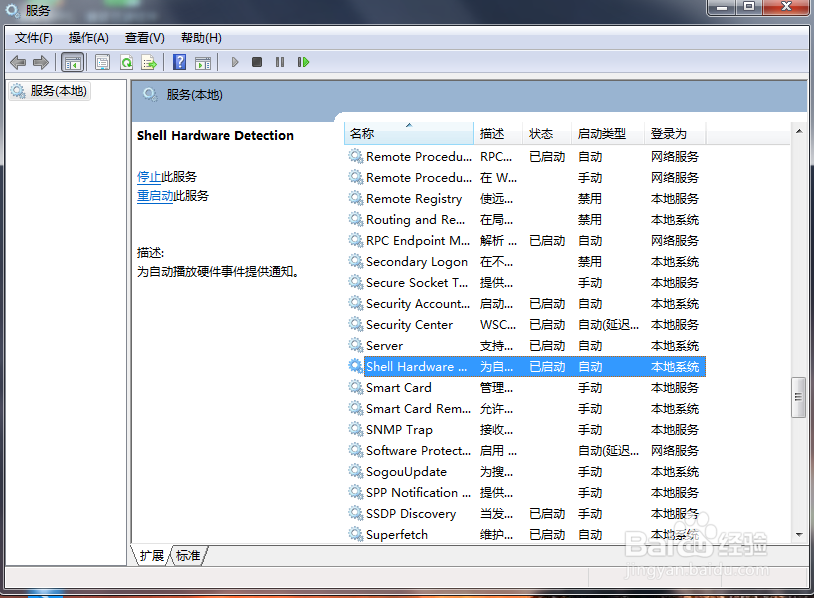This screenshot has height=598, width=814.
Task: Click the gear icon beside Smart Card
Action: (x=356, y=388)
